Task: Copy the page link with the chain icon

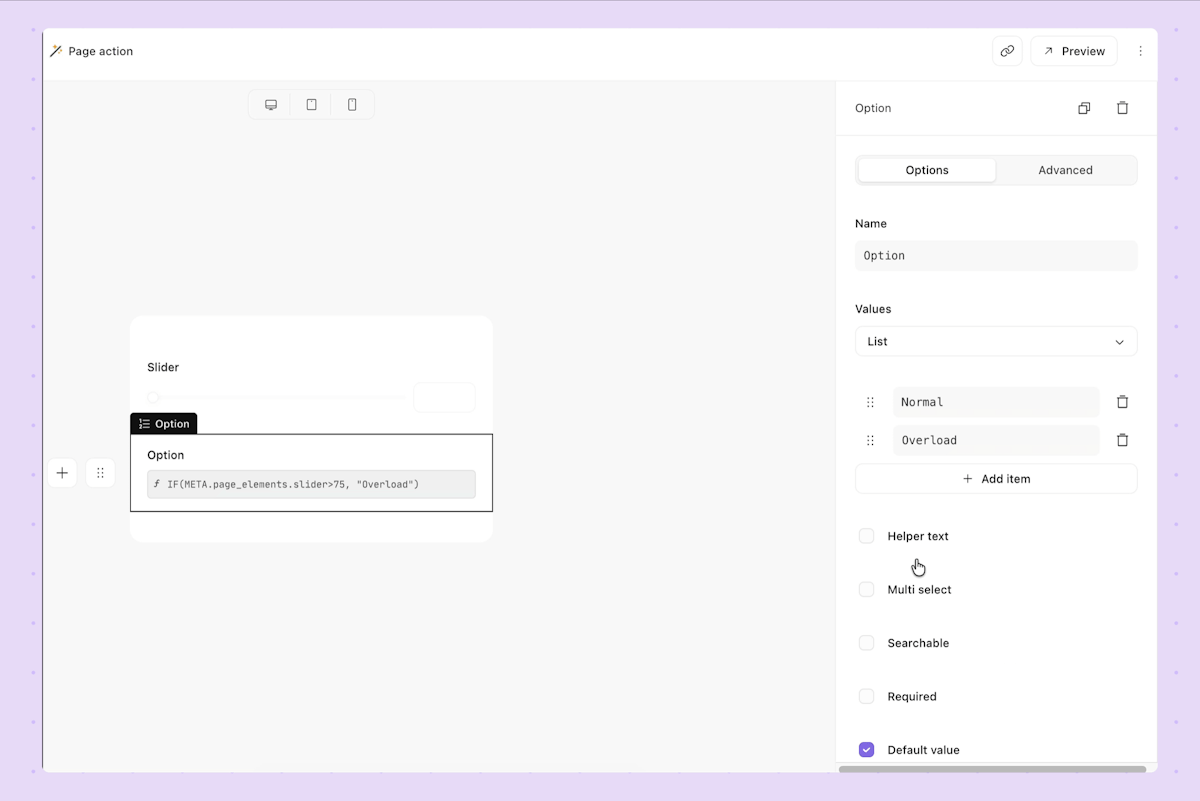Action: point(1007,51)
